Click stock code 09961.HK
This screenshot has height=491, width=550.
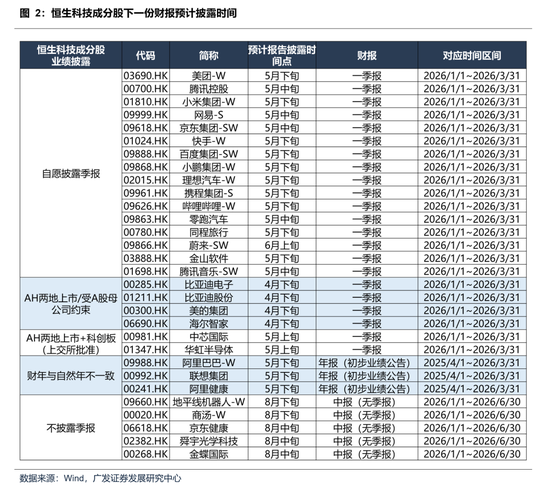pyautogui.click(x=146, y=193)
